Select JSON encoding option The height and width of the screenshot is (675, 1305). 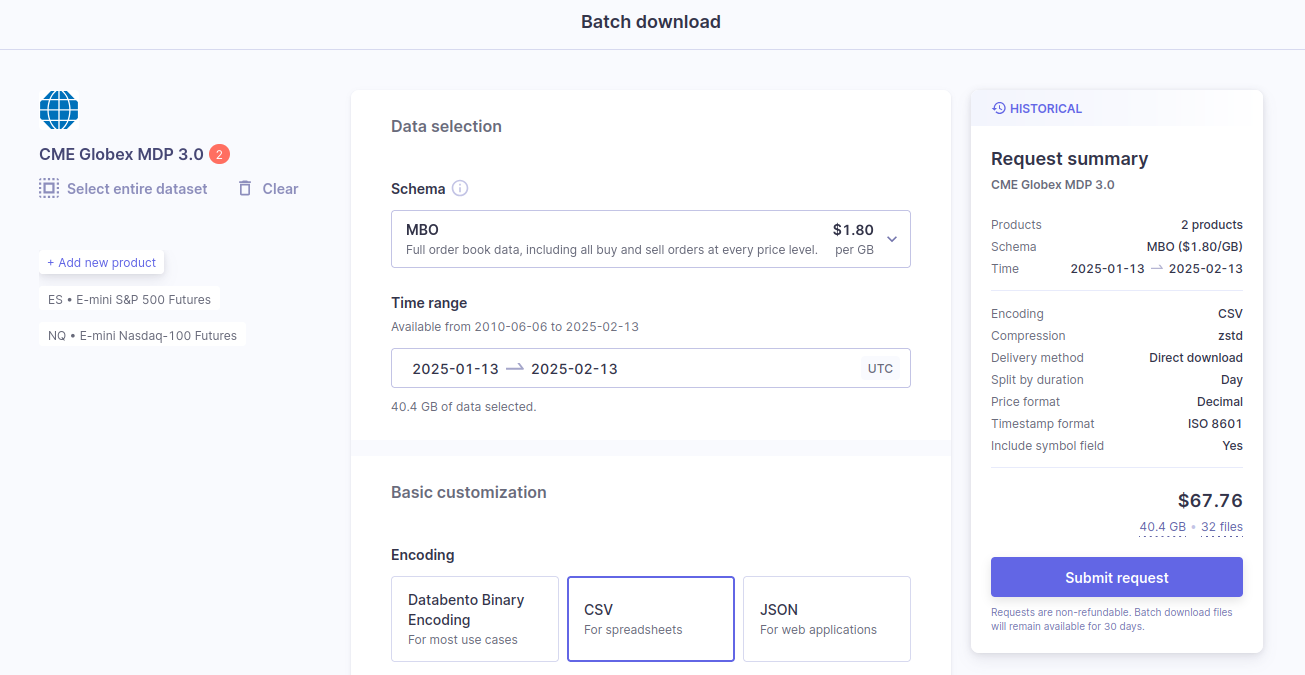coord(827,619)
